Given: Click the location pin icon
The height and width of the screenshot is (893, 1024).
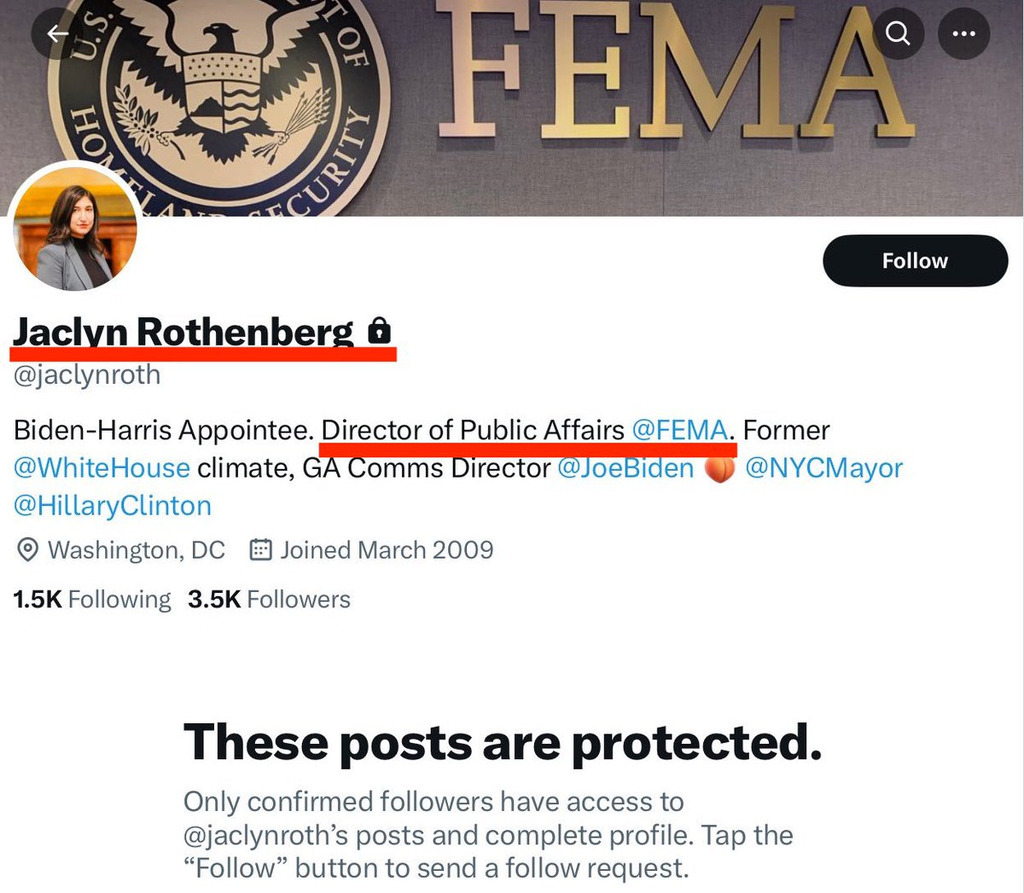Looking at the screenshot, I should pyautogui.click(x=28, y=550).
